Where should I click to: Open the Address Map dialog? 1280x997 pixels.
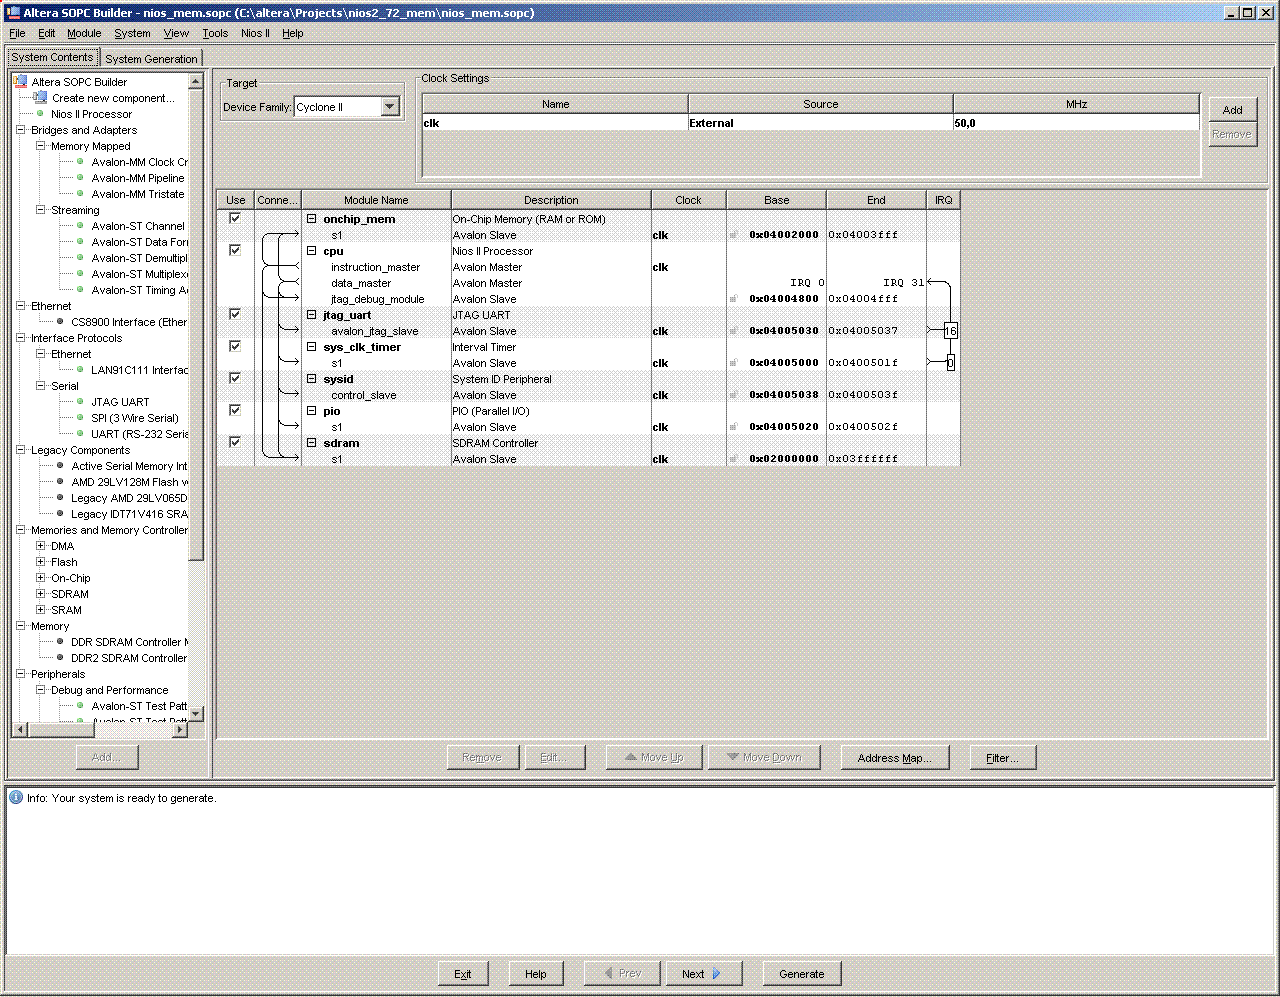893,758
